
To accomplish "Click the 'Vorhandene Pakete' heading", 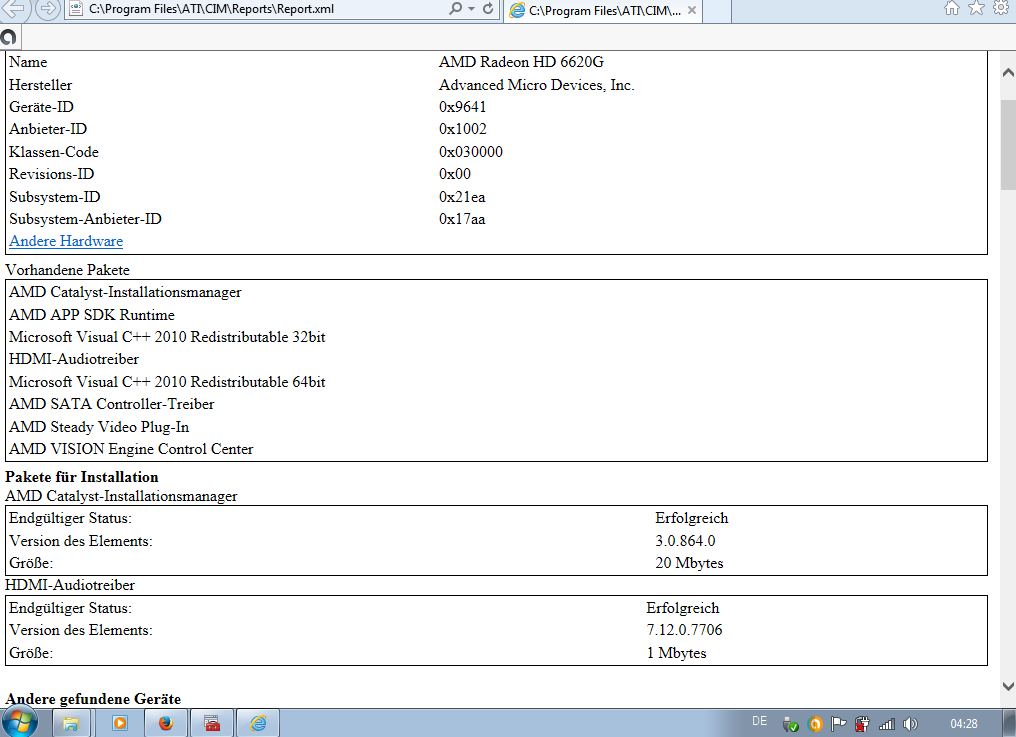I will pos(67,270).
